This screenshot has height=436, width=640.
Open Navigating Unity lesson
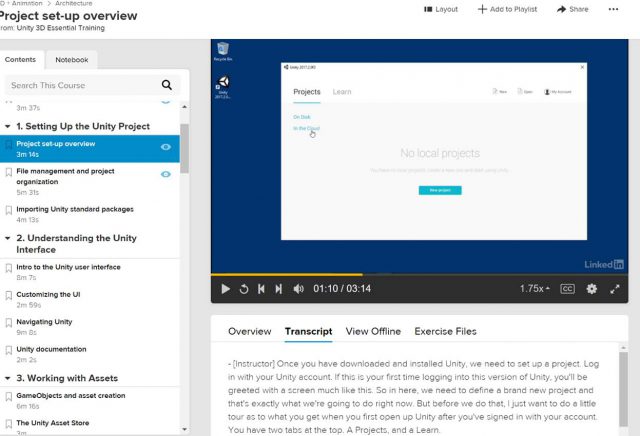coord(44,322)
